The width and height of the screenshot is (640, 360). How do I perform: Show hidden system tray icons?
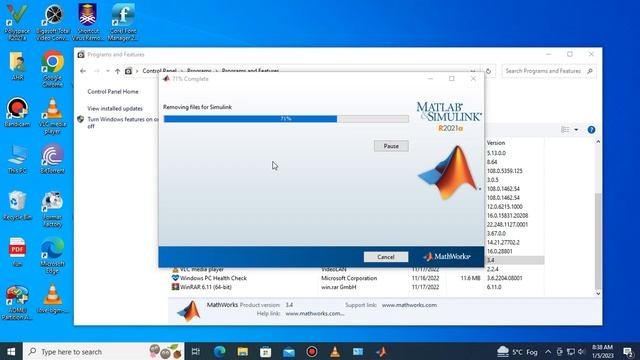(x=548, y=351)
